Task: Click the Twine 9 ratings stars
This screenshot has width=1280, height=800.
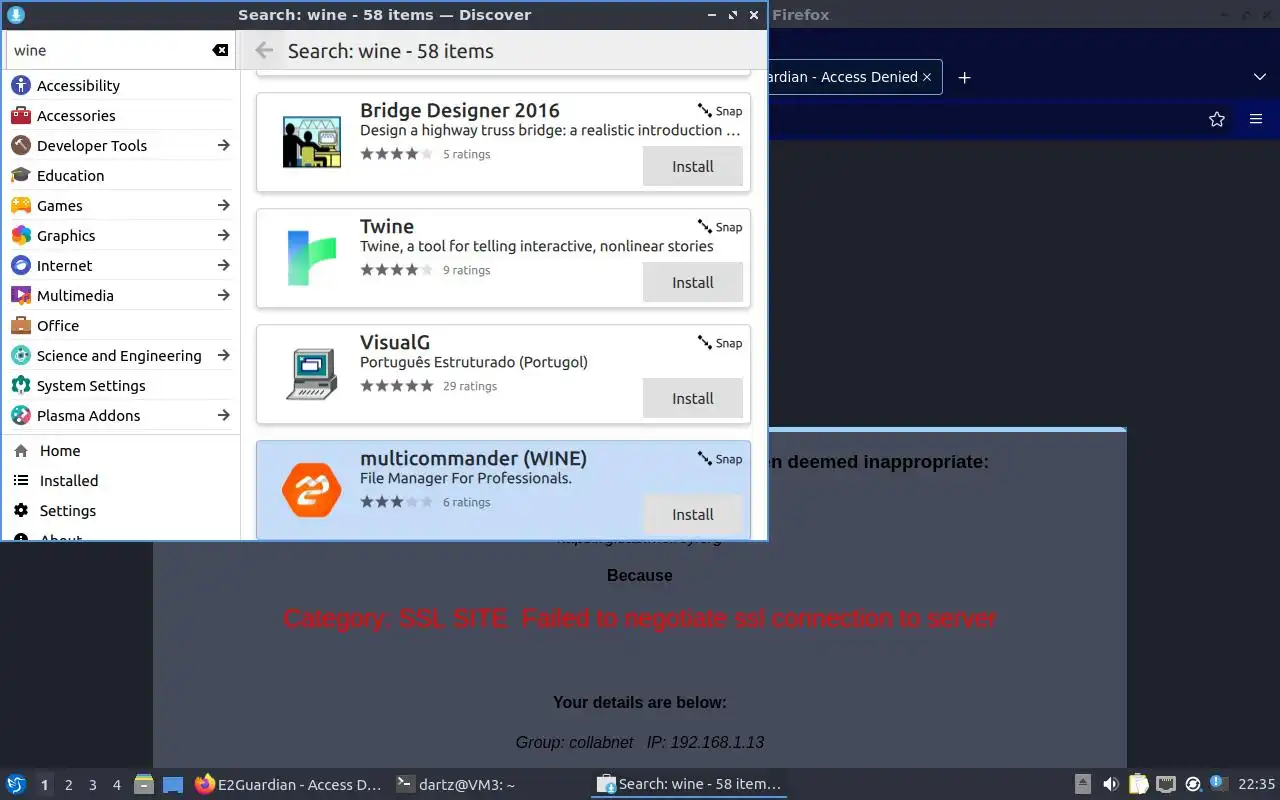Action: point(396,270)
